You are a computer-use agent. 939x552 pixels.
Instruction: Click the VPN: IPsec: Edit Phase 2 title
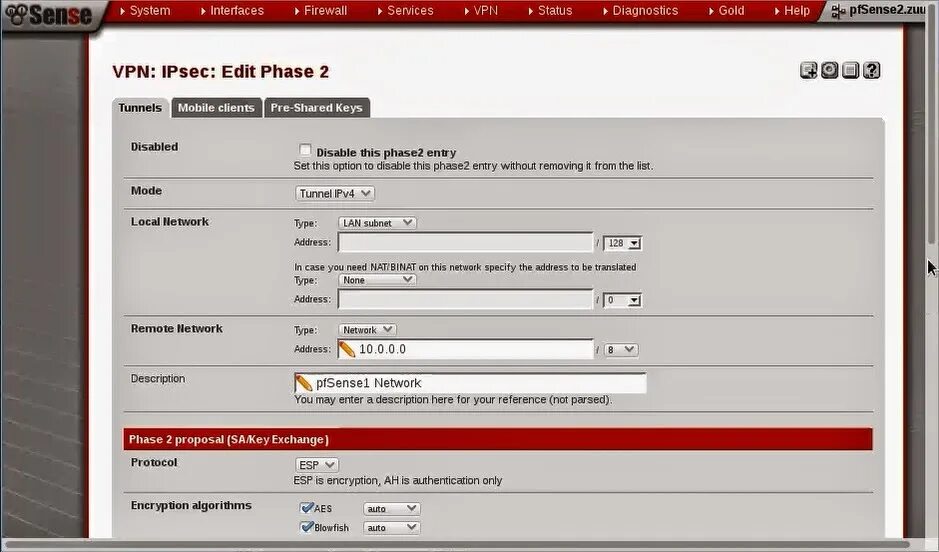(221, 72)
